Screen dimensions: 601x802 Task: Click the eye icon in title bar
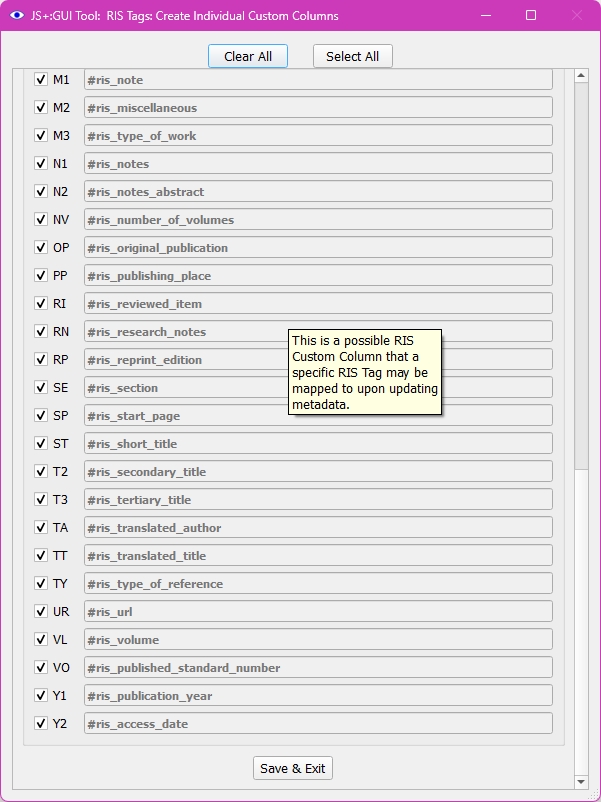pos(17,15)
